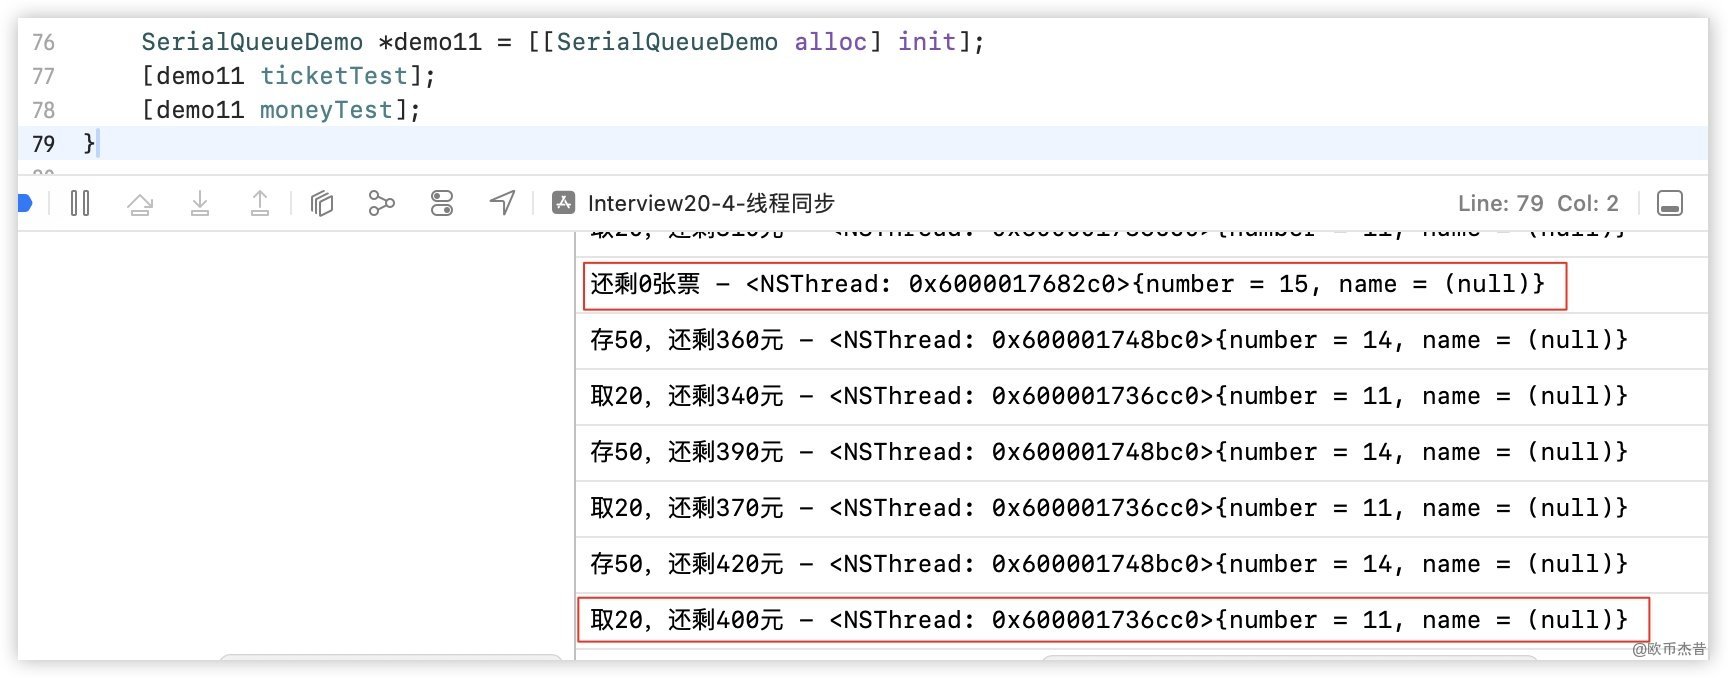
Task: Click the Step Into debug icon
Action: click(200, 204)
